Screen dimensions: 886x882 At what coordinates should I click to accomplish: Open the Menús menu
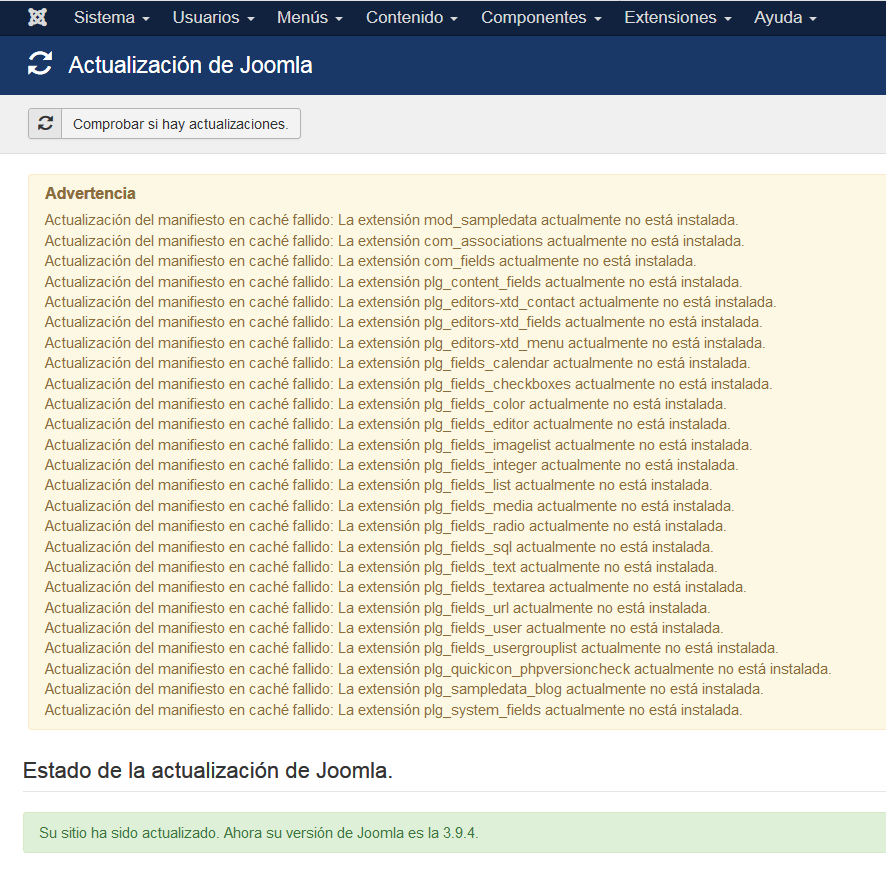pos(310,18)
